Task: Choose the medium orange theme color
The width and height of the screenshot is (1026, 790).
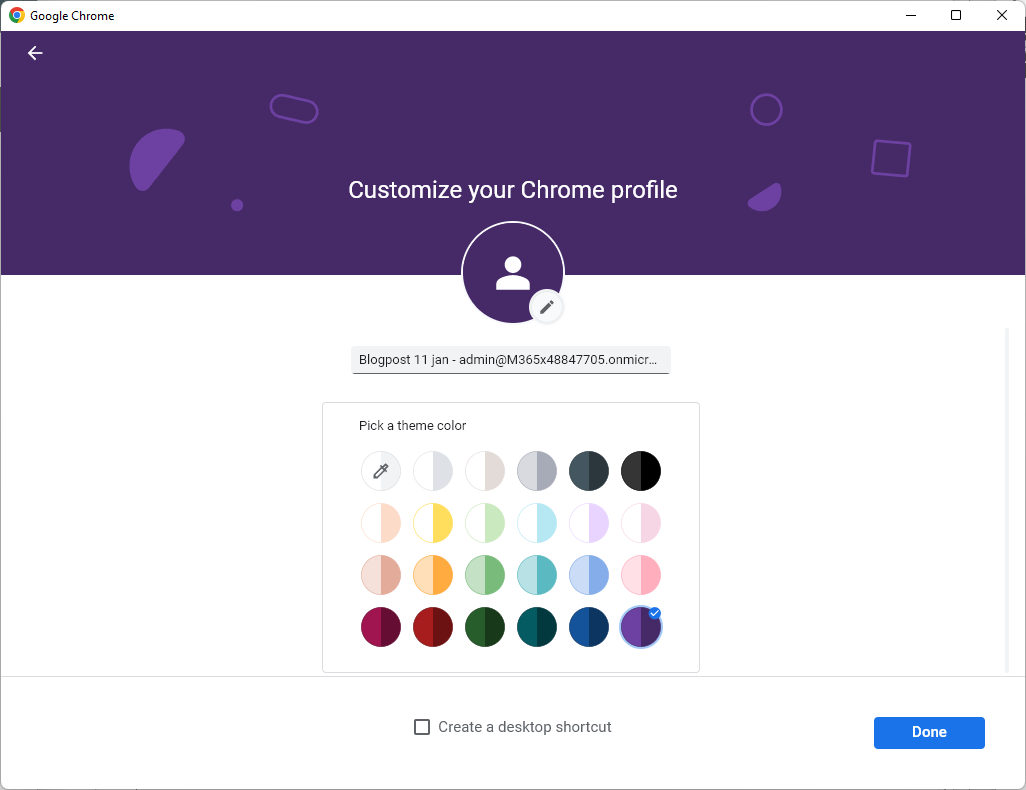Action: (x=433, y=575)
